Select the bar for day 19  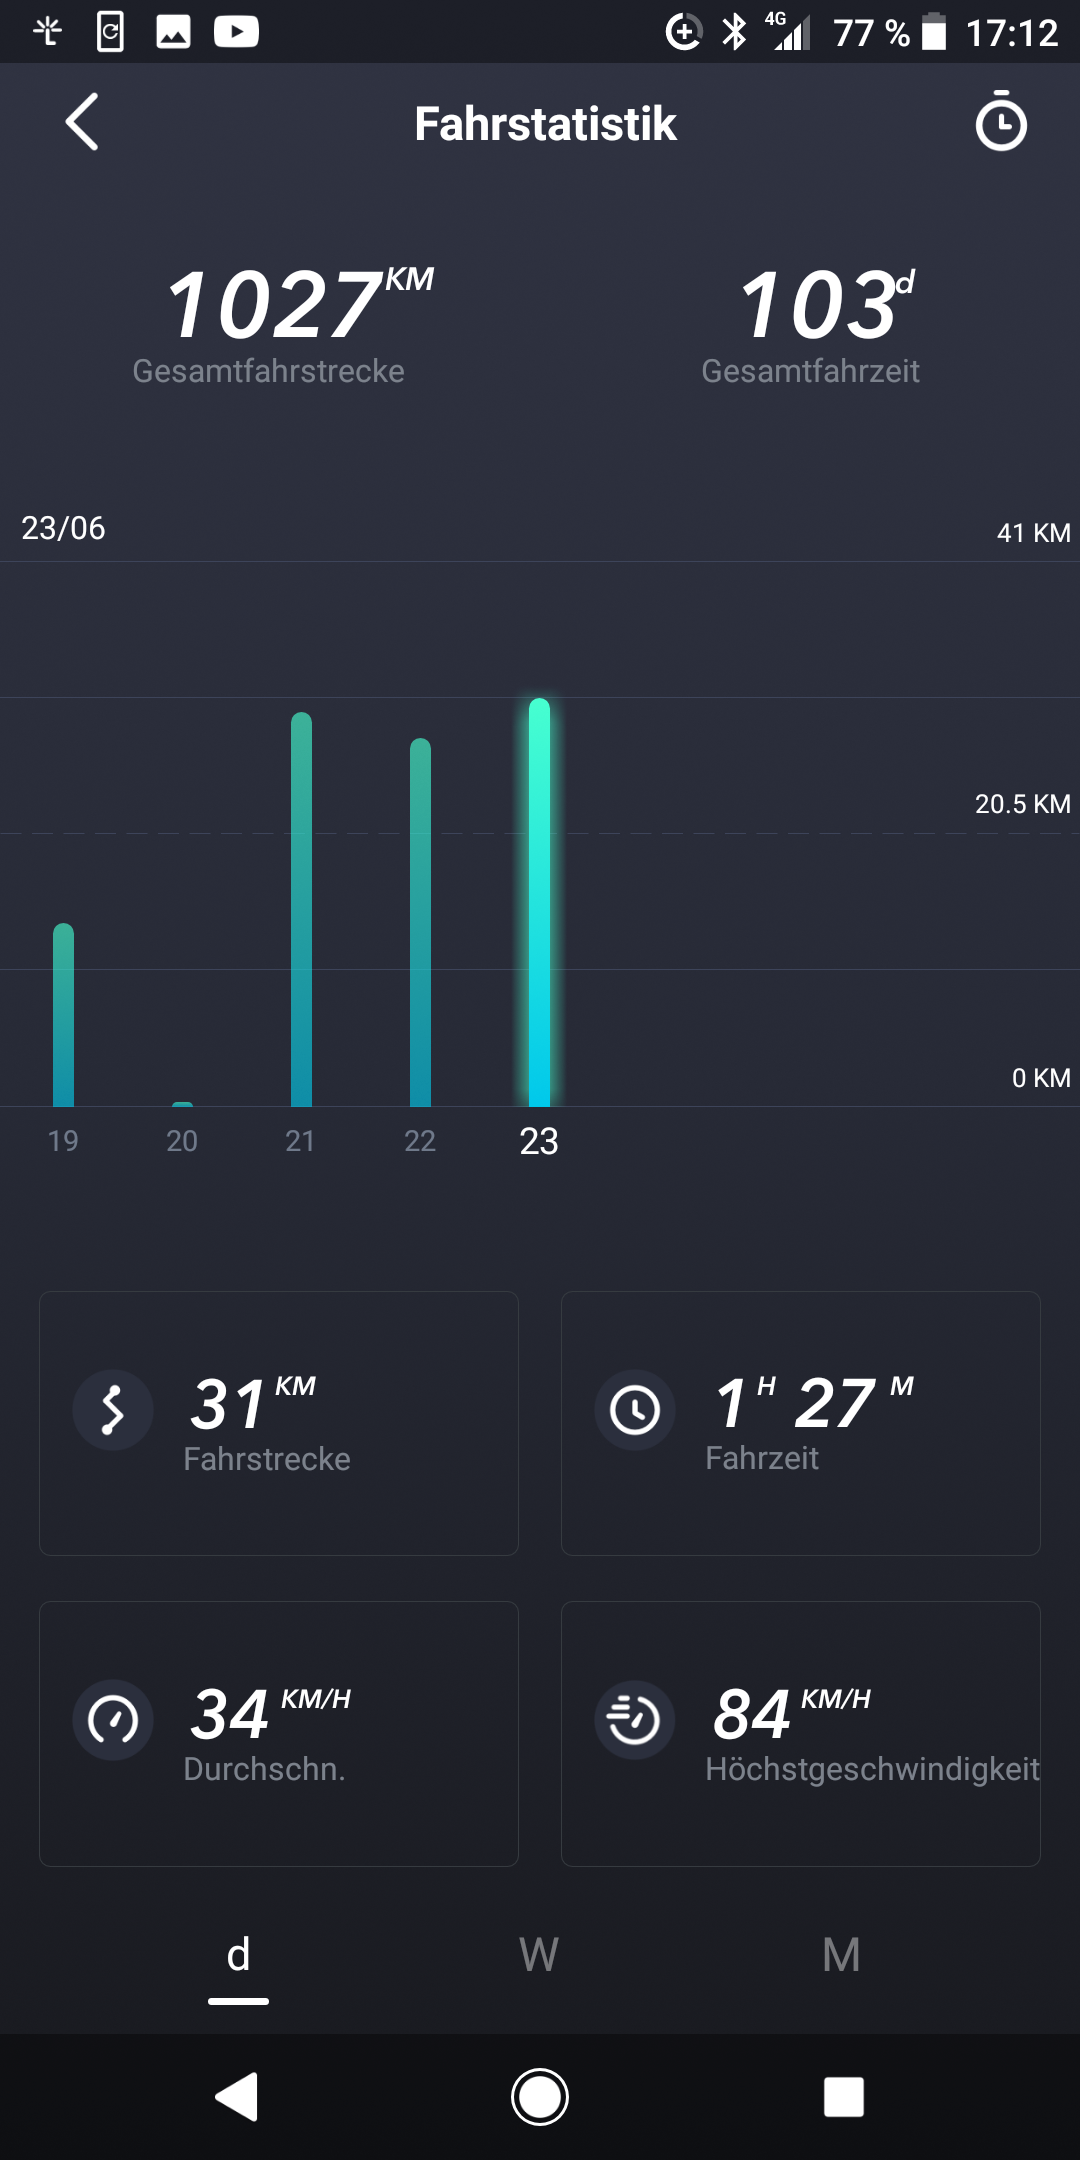pos(63,1015)
